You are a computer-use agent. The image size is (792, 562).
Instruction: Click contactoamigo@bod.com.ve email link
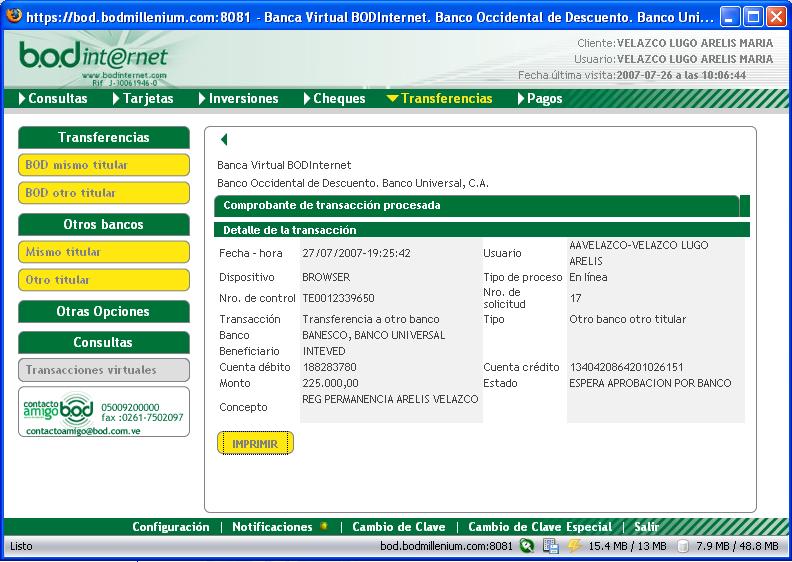(83, 431)
